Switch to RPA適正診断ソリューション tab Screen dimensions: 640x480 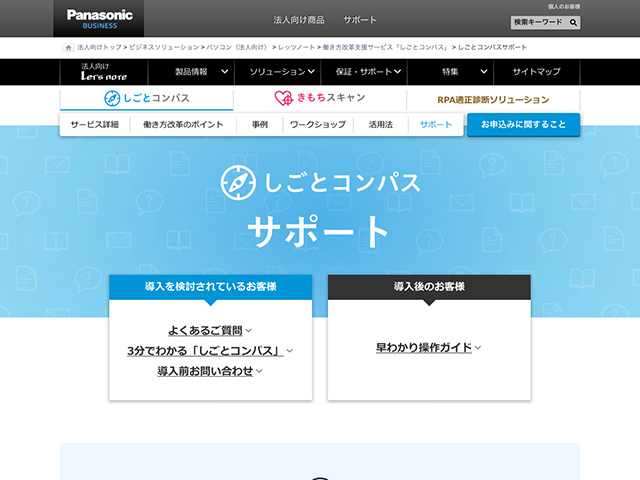(493, 100)
